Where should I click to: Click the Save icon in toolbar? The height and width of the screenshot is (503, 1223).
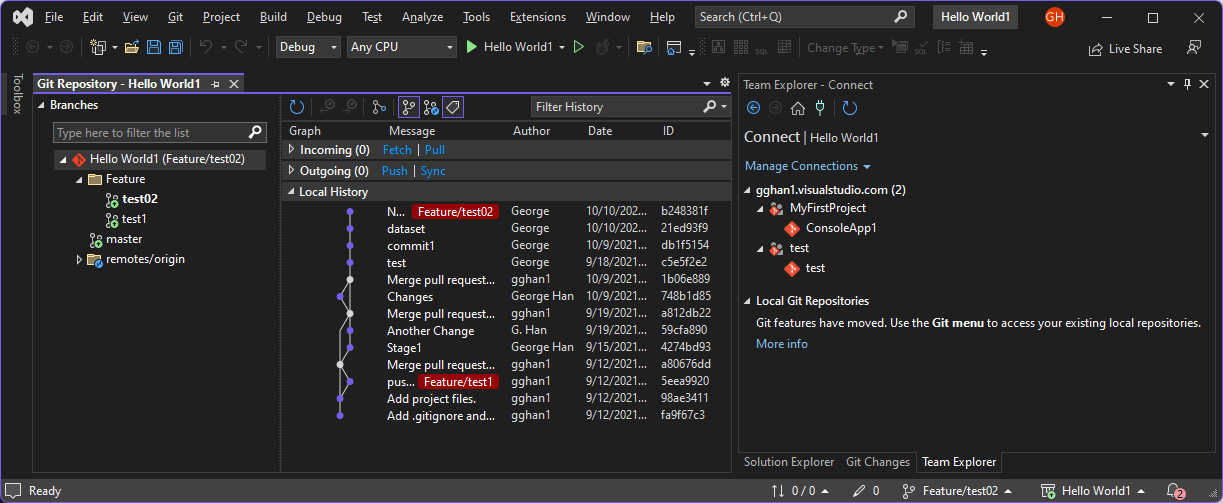[154, 47]
